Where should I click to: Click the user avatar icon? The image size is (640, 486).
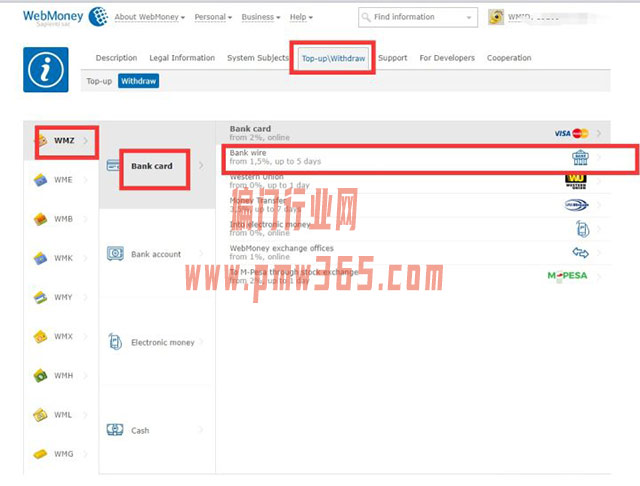click(496, 17)
